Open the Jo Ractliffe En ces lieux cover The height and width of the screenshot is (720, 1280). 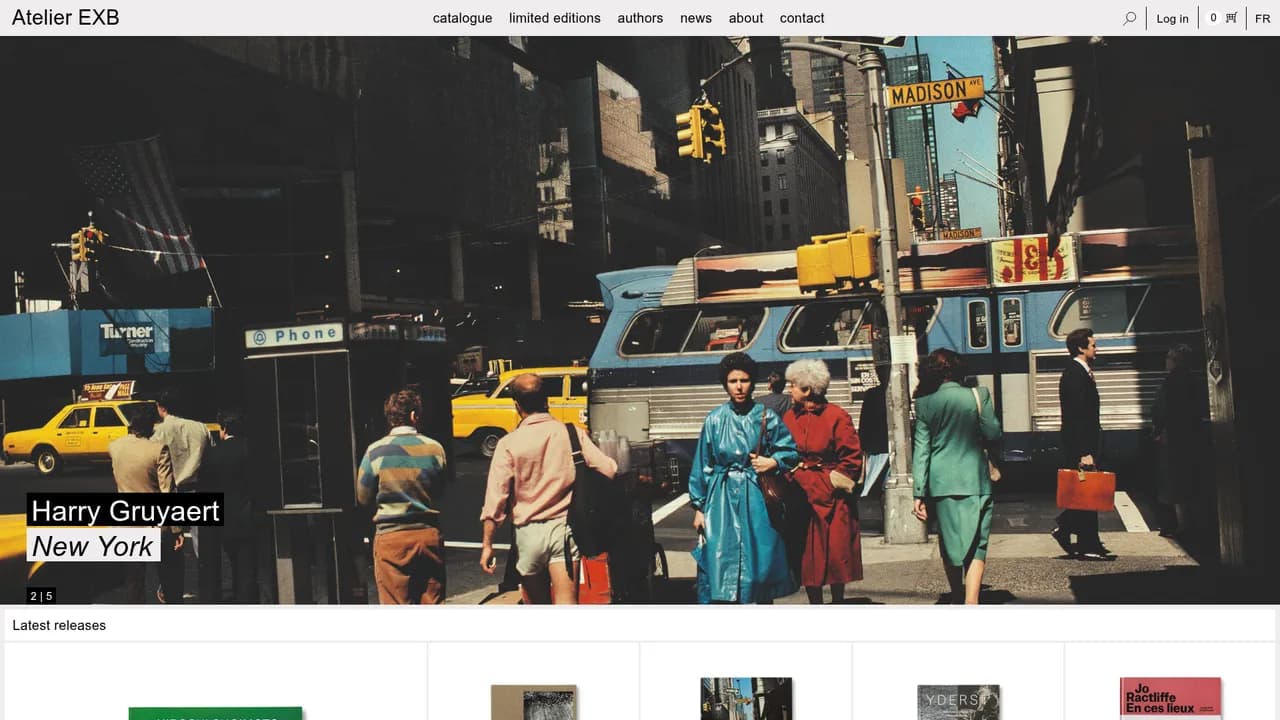tap(1170, 699)
